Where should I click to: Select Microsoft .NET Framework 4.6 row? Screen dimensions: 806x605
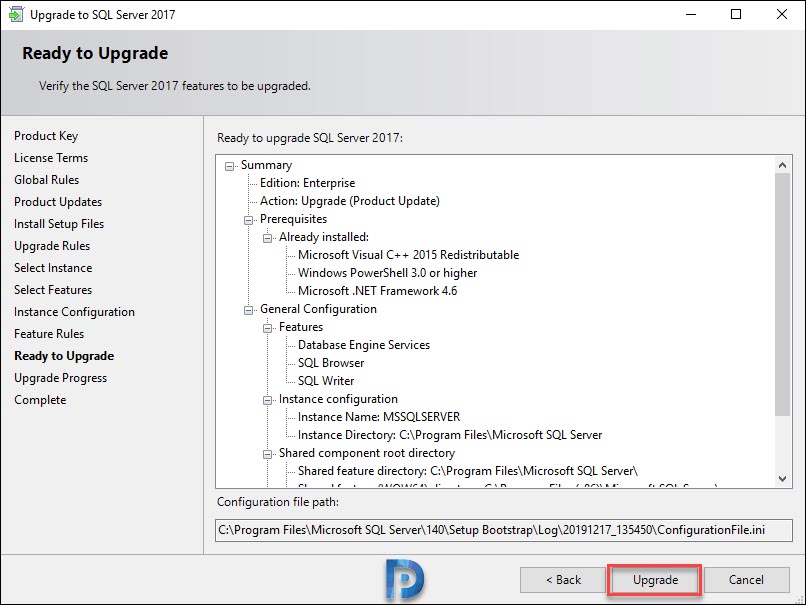pos(377,291)
